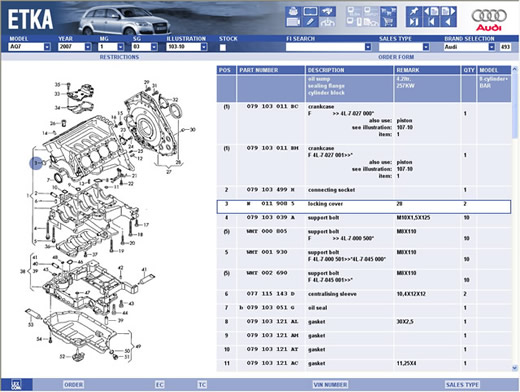Click the print icon in toolbar
This screenshot has width=520, height=392.
293,12
